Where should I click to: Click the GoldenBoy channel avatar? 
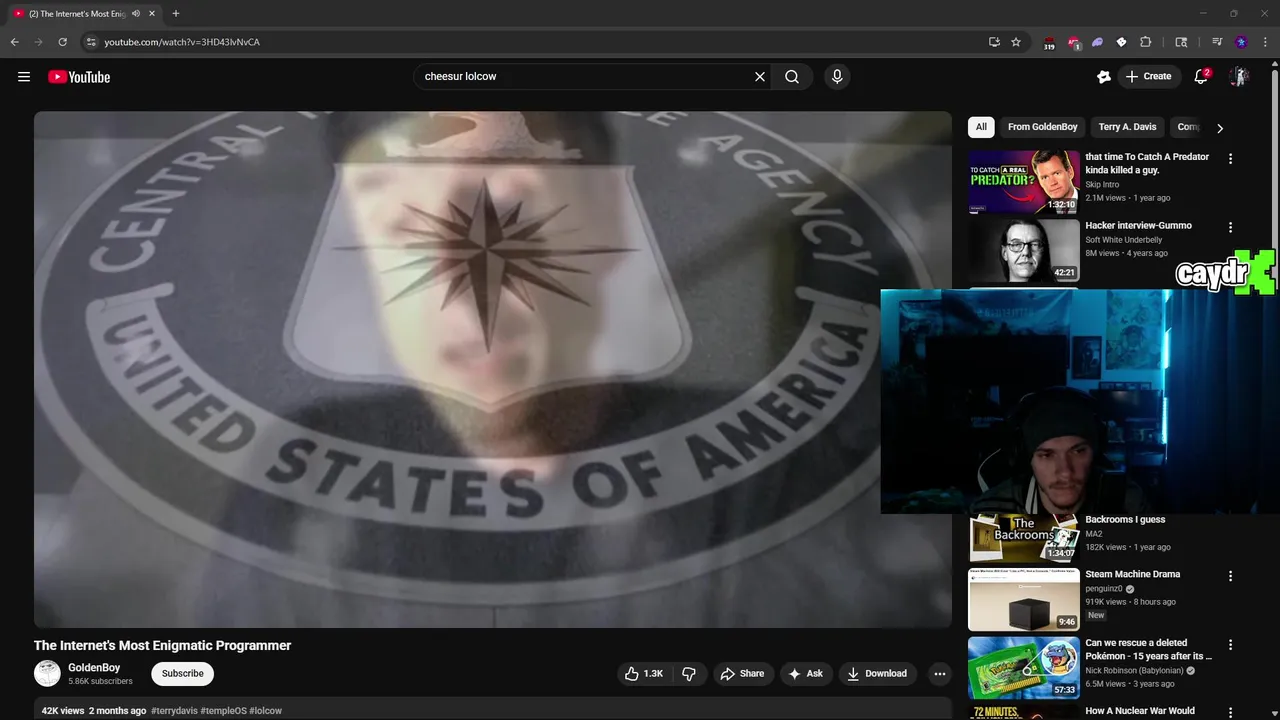point(47,674)
